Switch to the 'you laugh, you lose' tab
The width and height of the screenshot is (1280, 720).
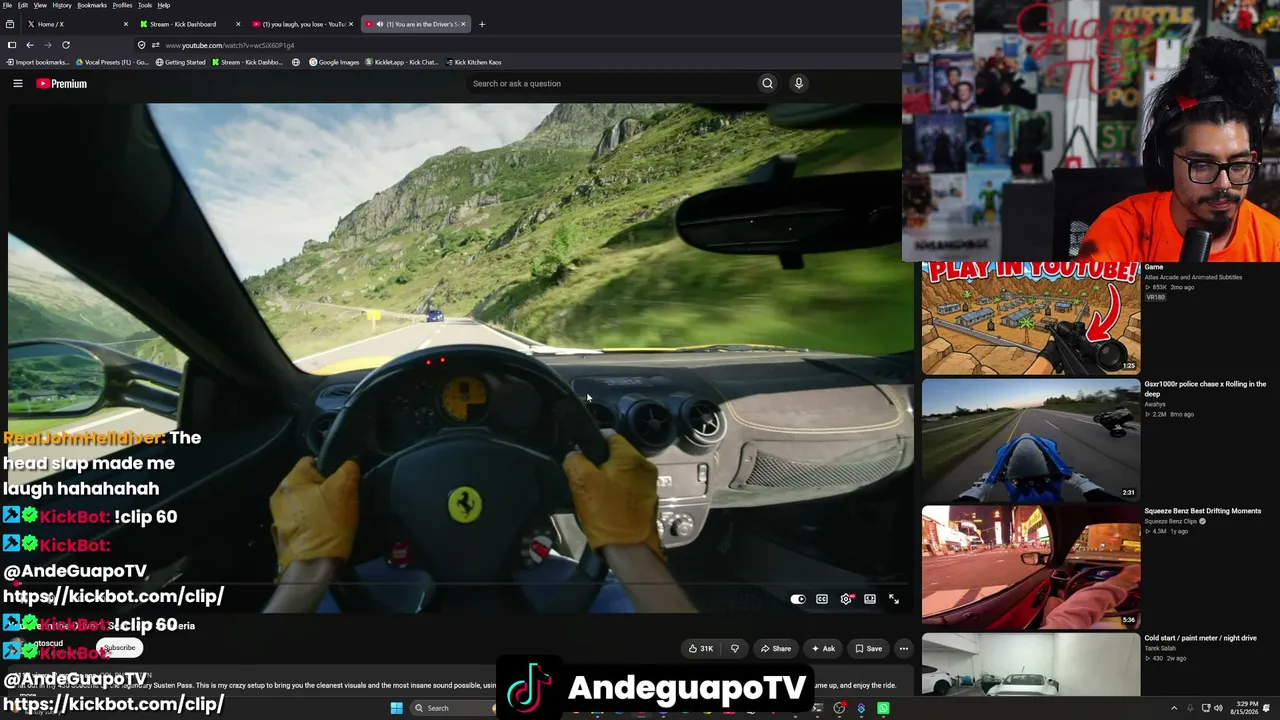(x=302, y=24)
